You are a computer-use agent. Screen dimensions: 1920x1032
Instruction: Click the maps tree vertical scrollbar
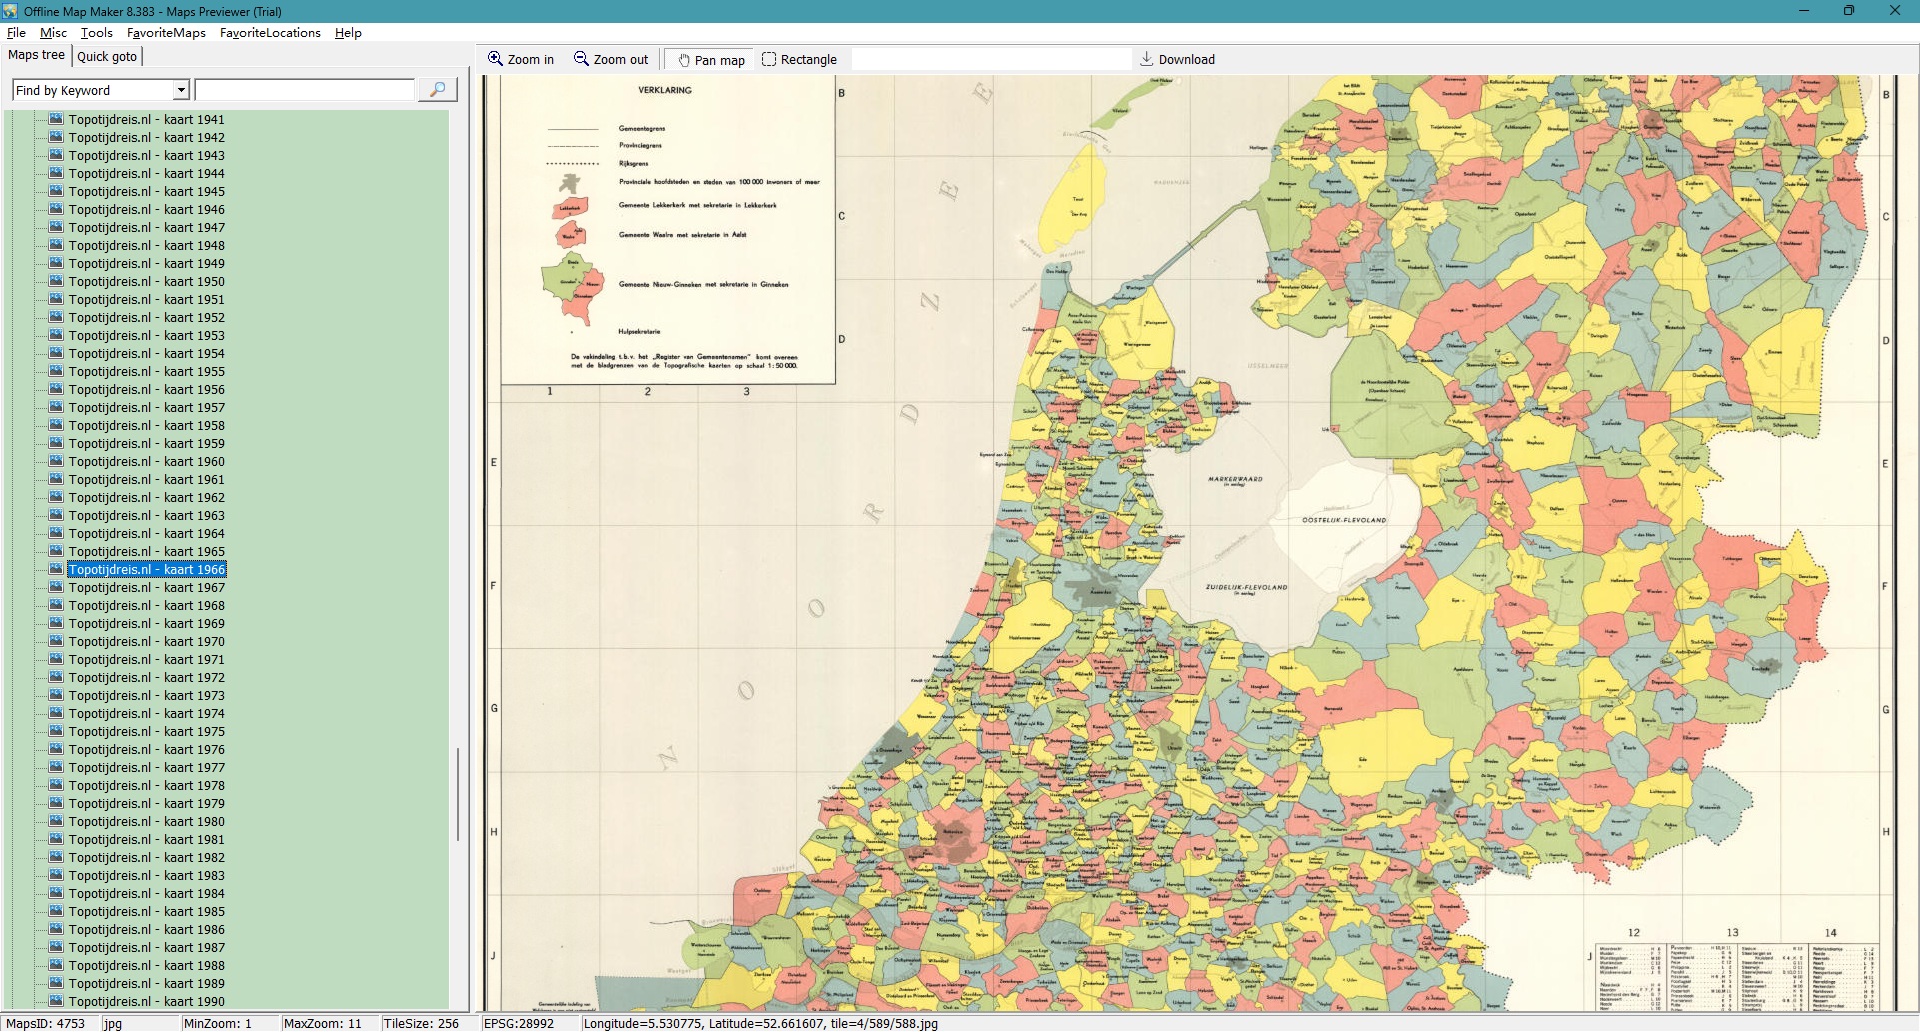click(x=458, y=794)
